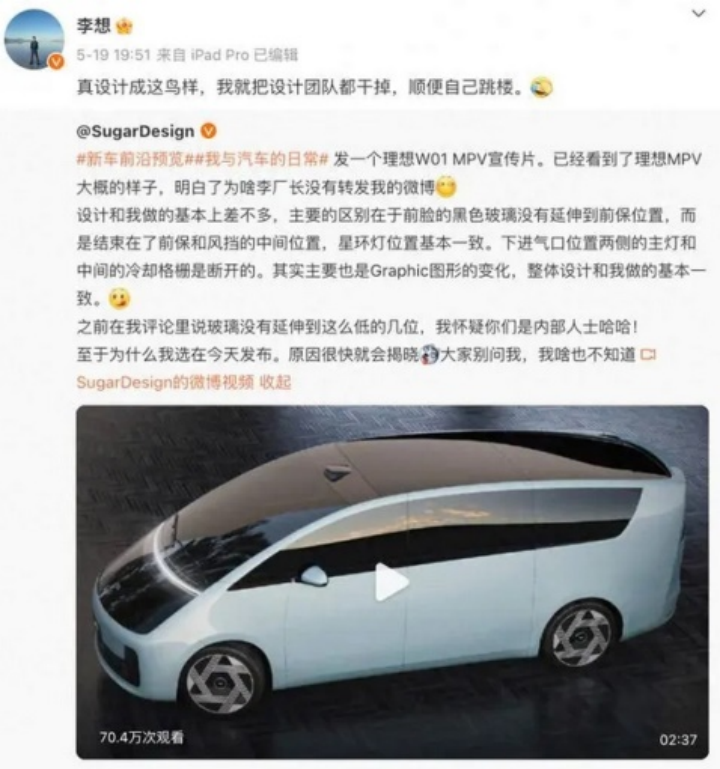Screen dimensions: 720x769
Task: Open 李想's profile avatar
Action: pos(34,39)
